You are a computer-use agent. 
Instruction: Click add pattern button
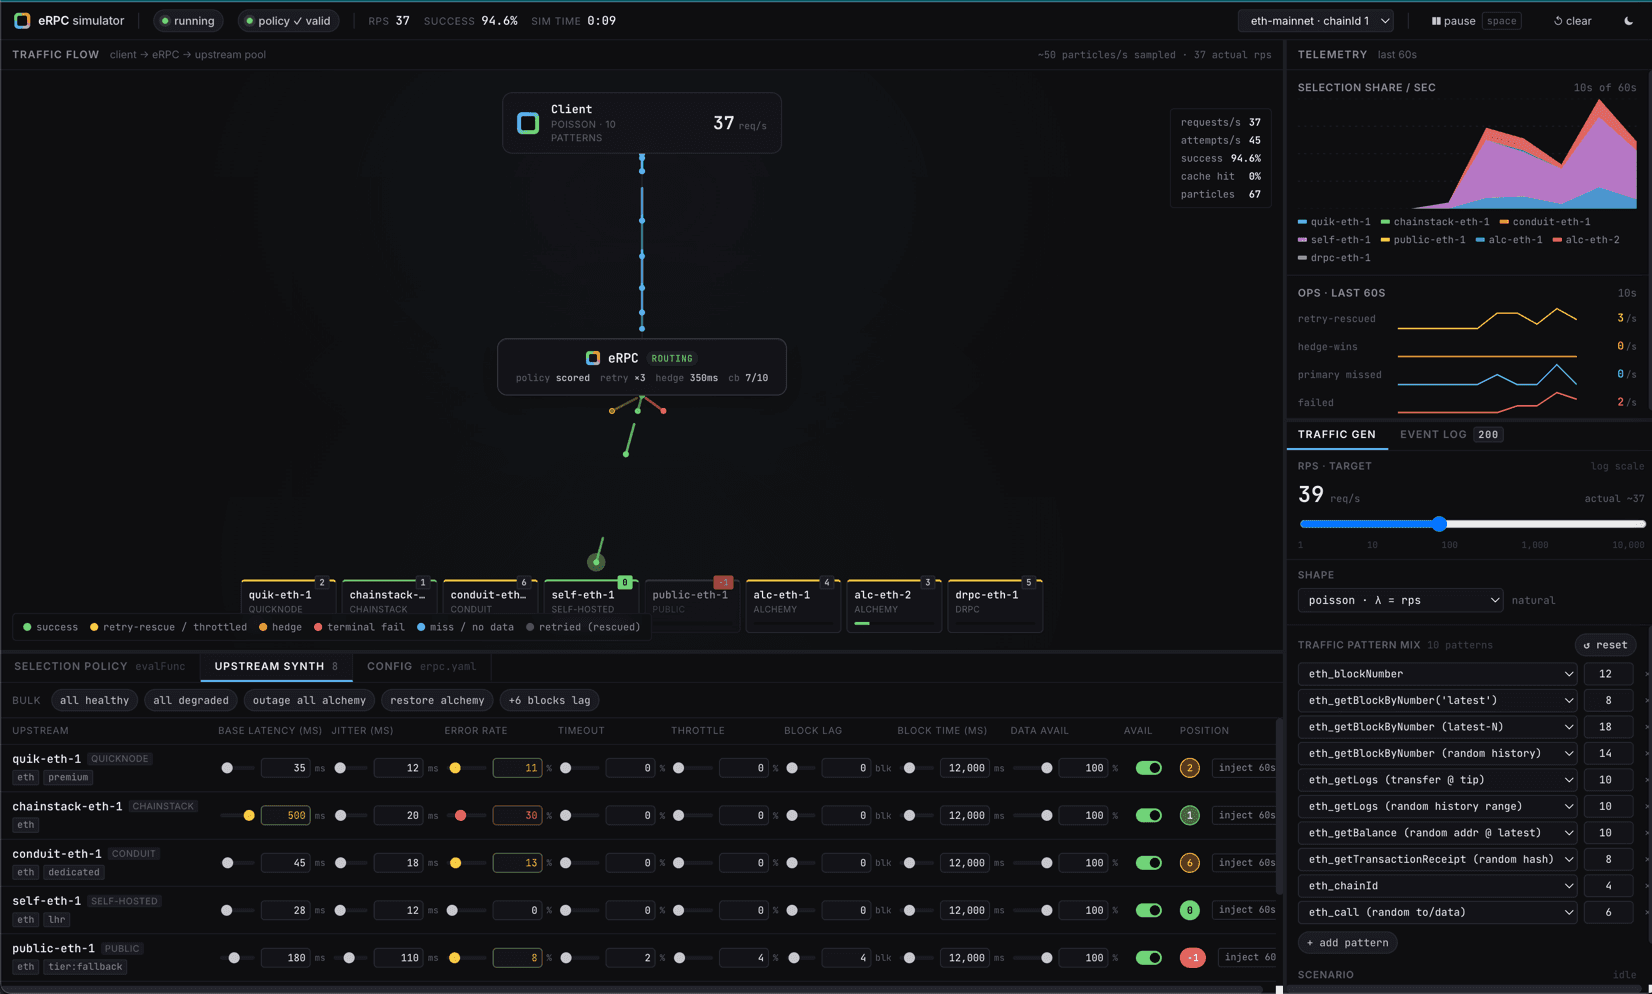(1347, 942)
